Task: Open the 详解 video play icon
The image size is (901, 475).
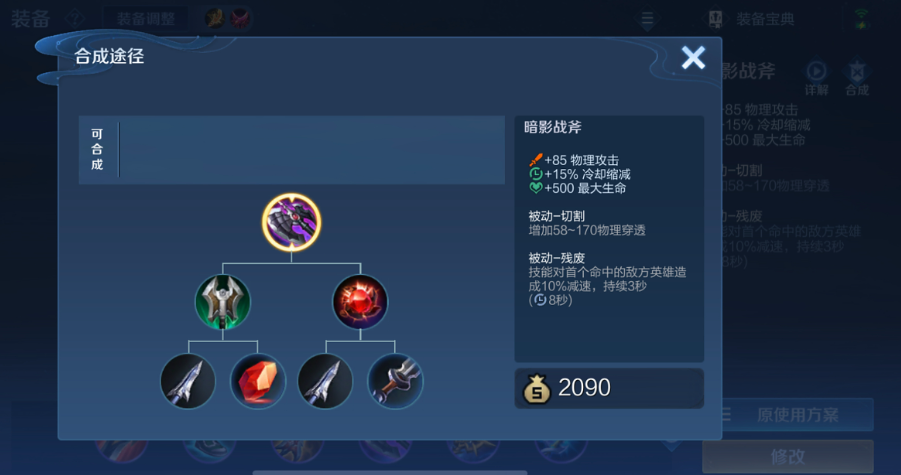Action: pyautogui.click(x=816, y=76)
